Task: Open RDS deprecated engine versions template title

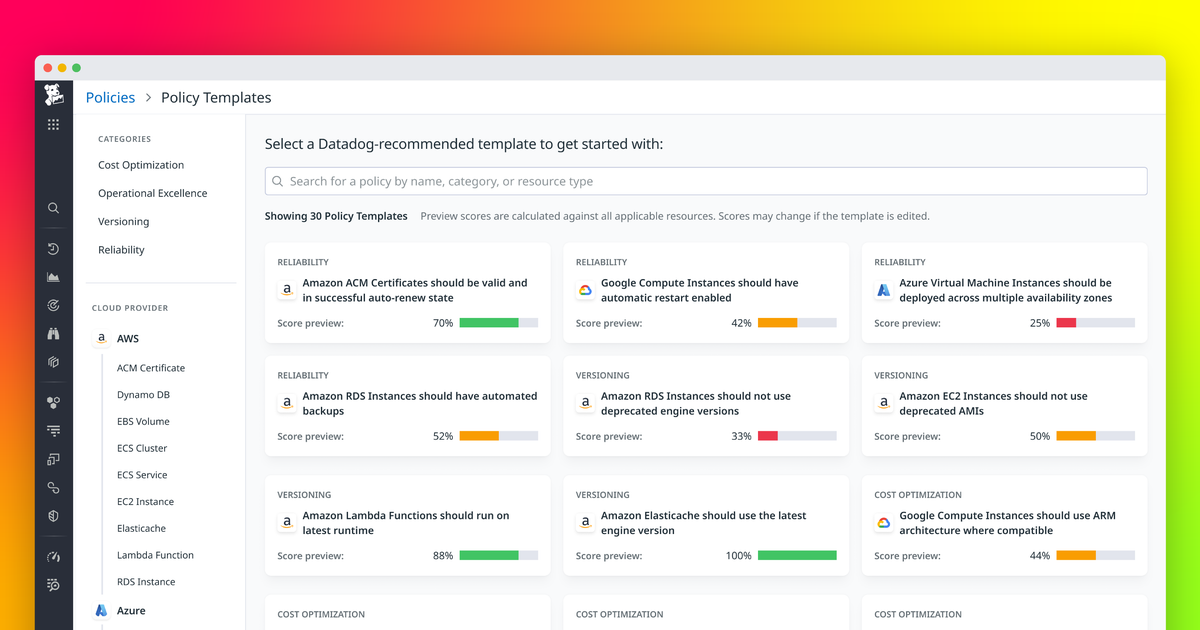Action: point(696,404)
